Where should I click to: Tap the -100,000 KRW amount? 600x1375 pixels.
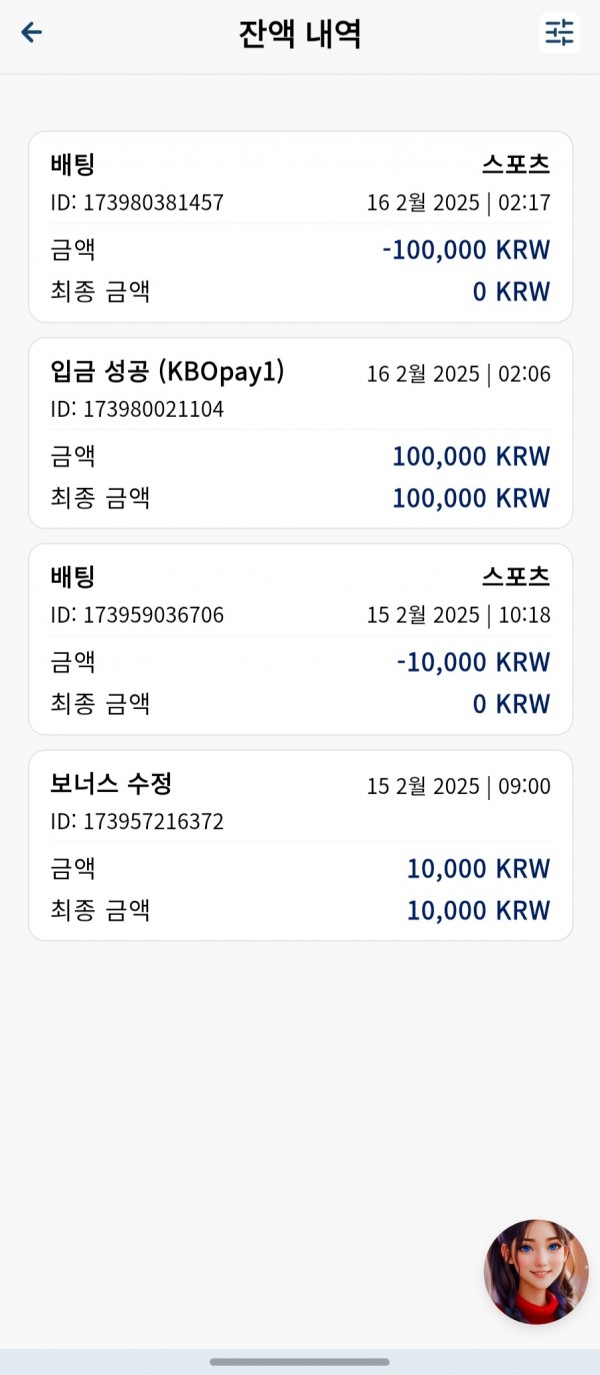466,250
